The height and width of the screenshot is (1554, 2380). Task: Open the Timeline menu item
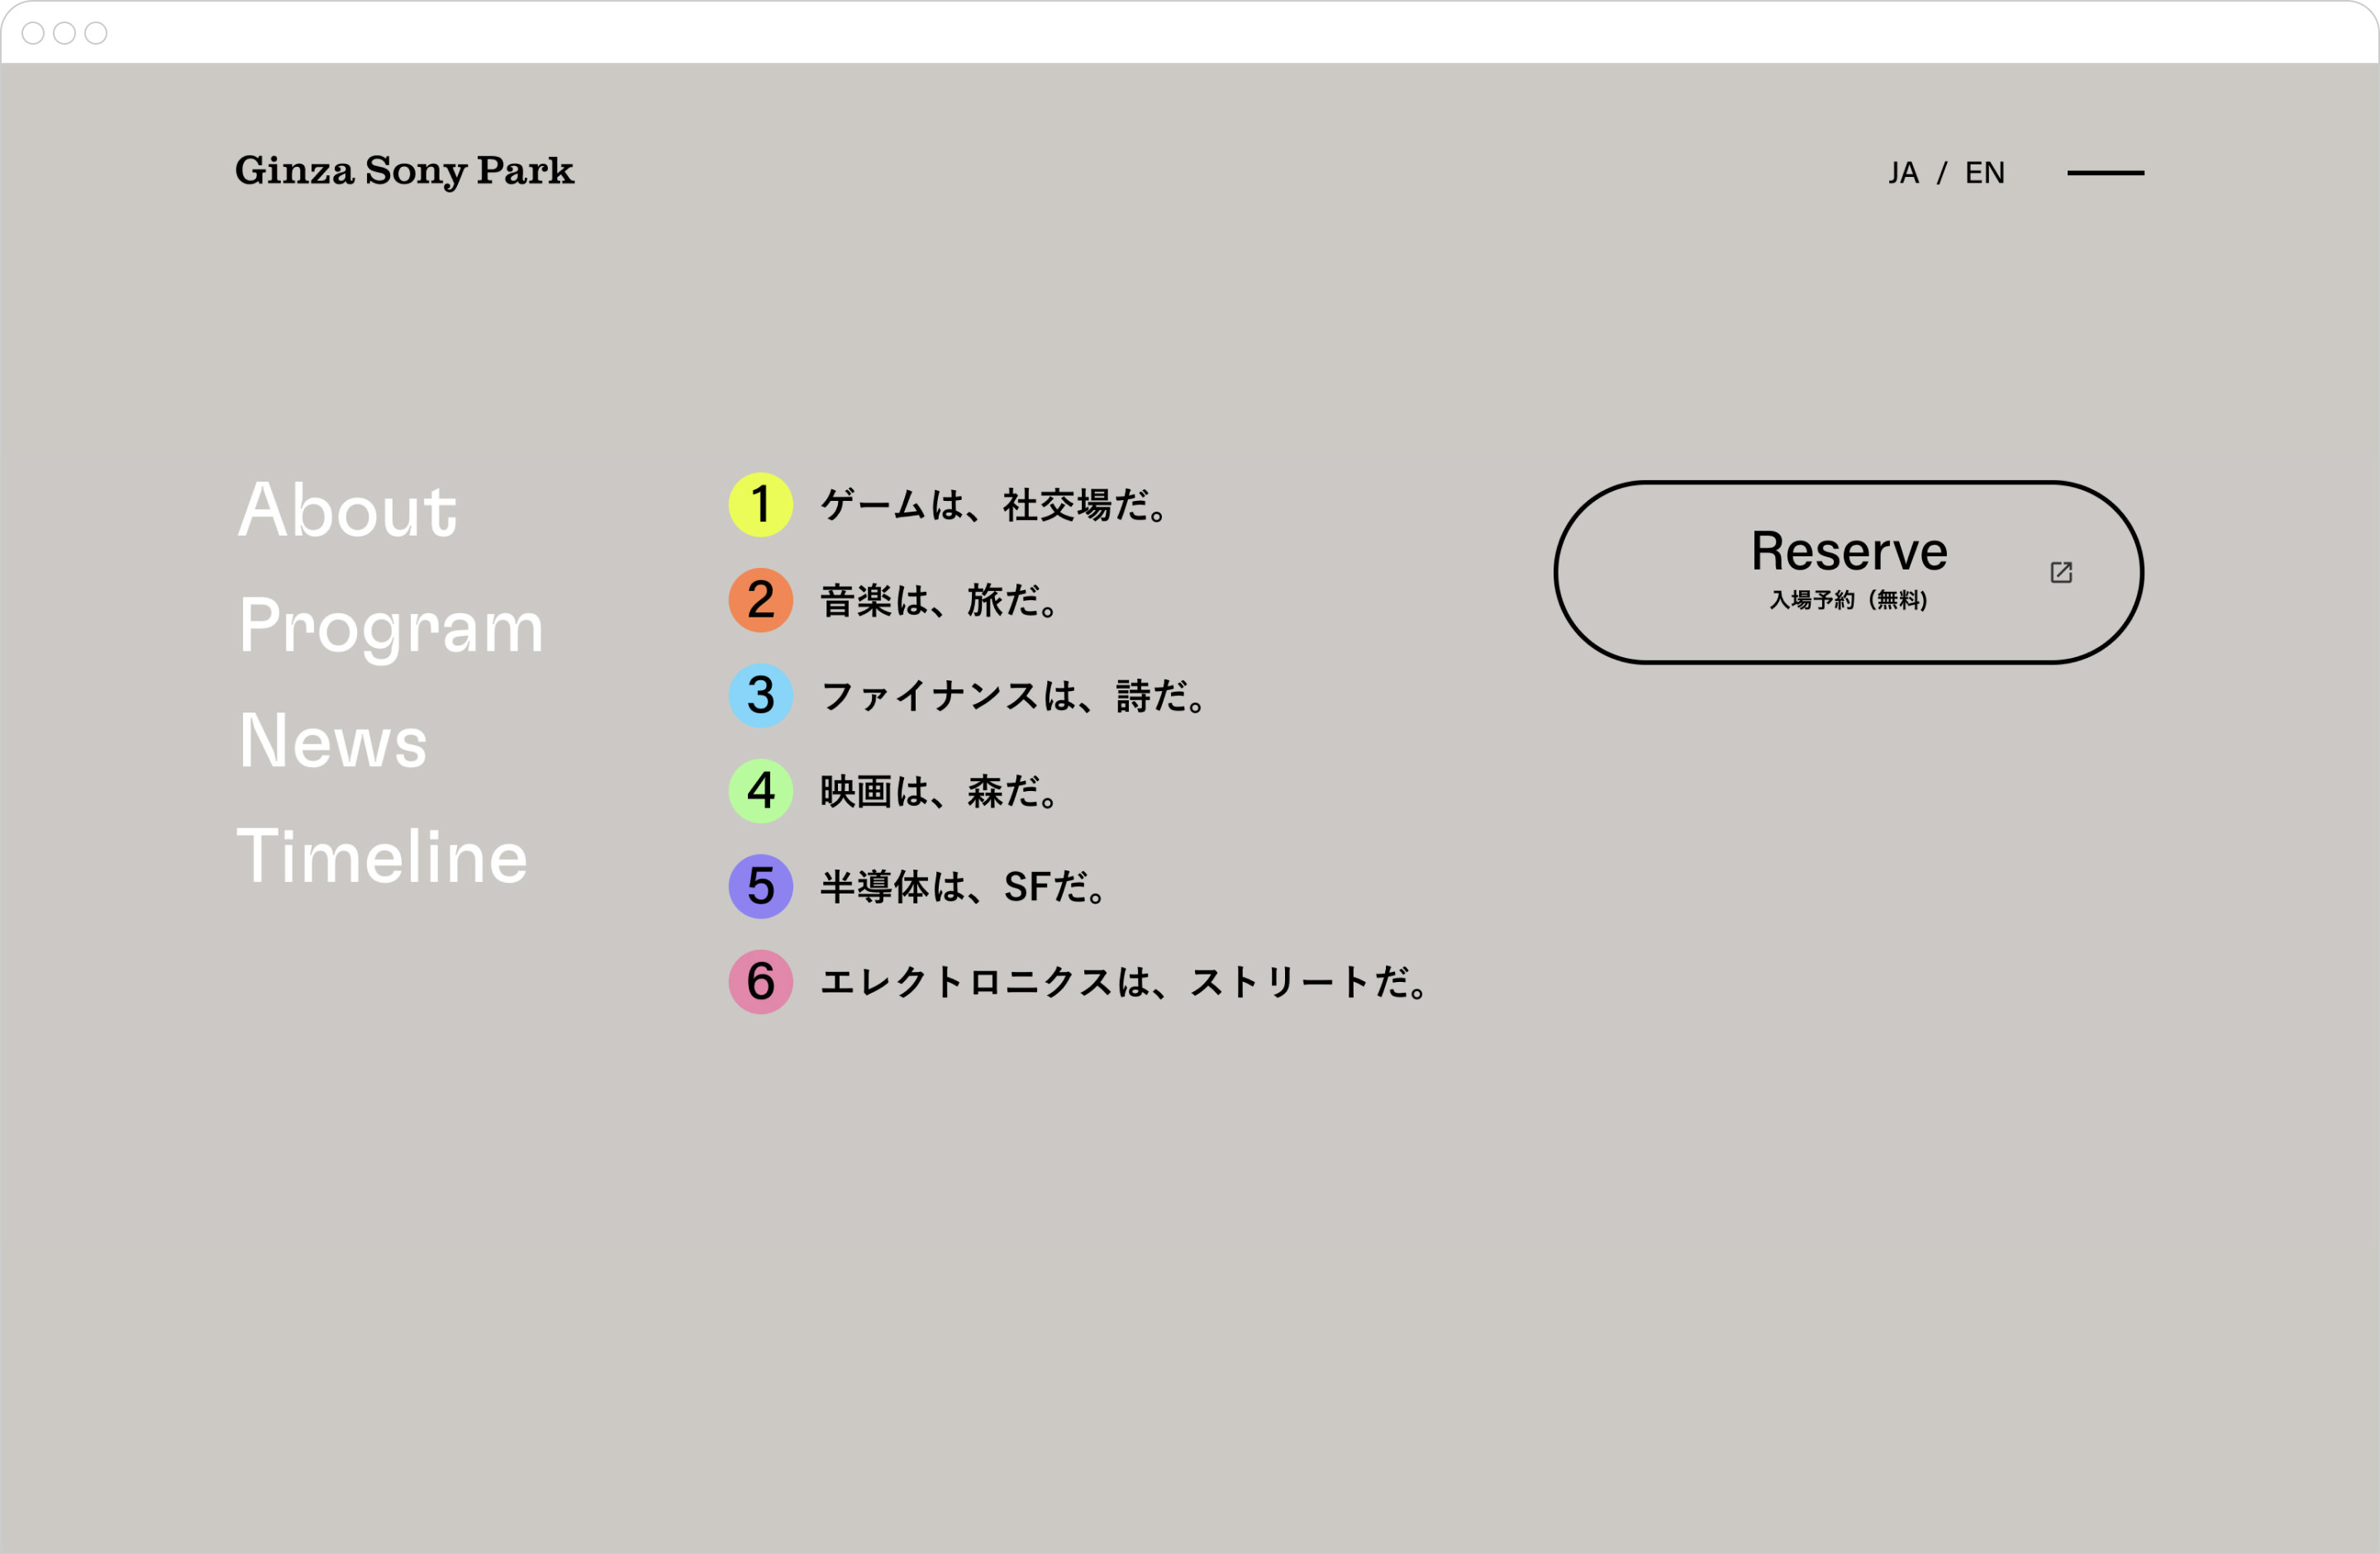tap(382, 857)
